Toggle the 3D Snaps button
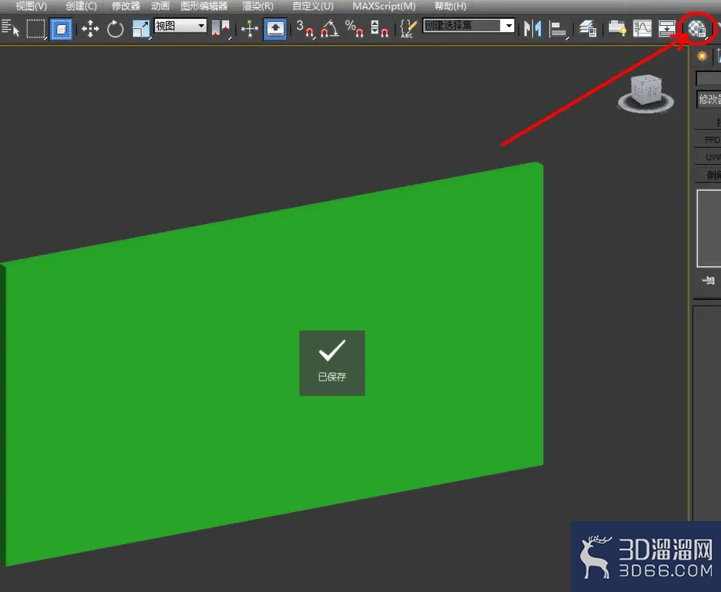Screen dimensions: 721x592 click(x=305, y=29)
